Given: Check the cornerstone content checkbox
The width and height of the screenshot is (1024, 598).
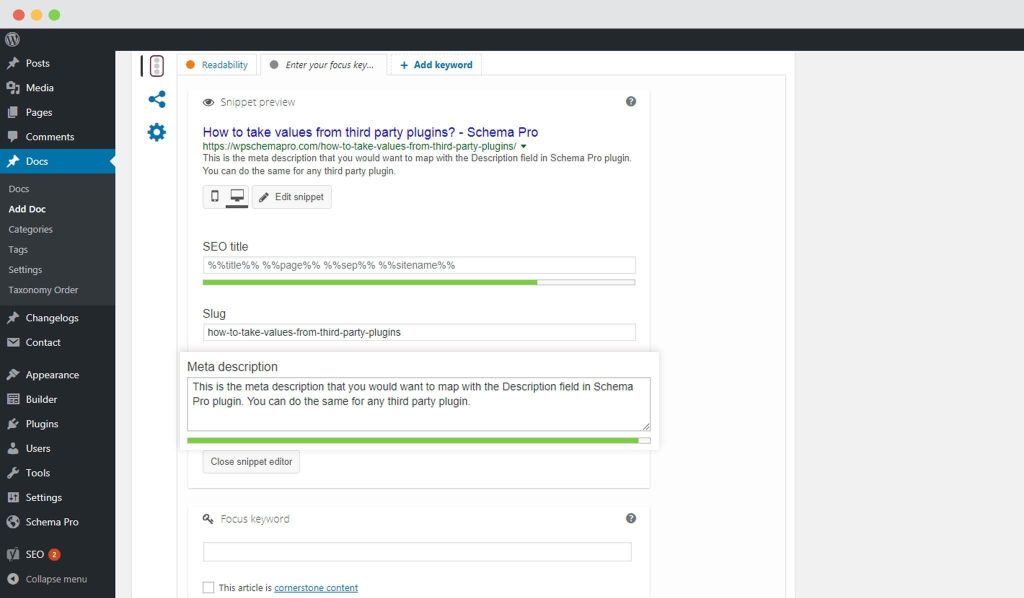Looking at the screenshot, I should pyautogui.click(x=208, y=588).
